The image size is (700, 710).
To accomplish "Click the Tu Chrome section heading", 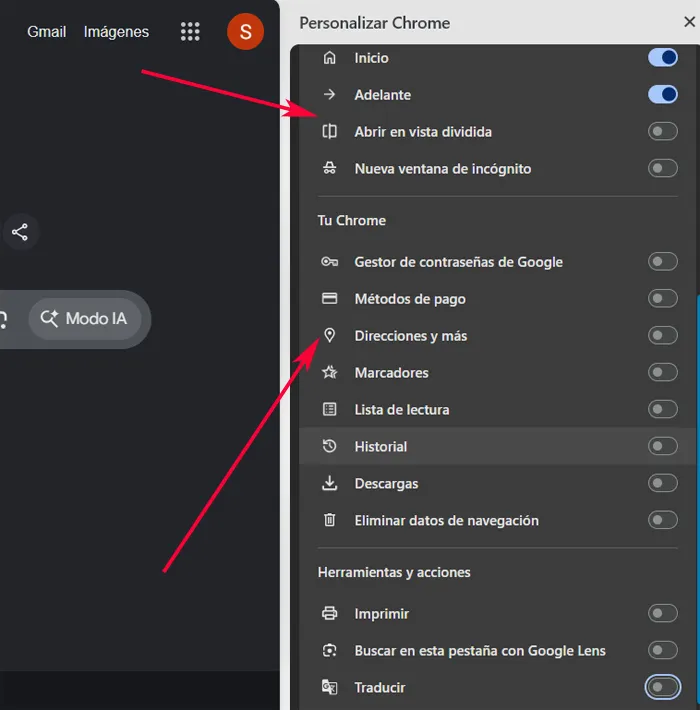I will click(x=352, y=221).
